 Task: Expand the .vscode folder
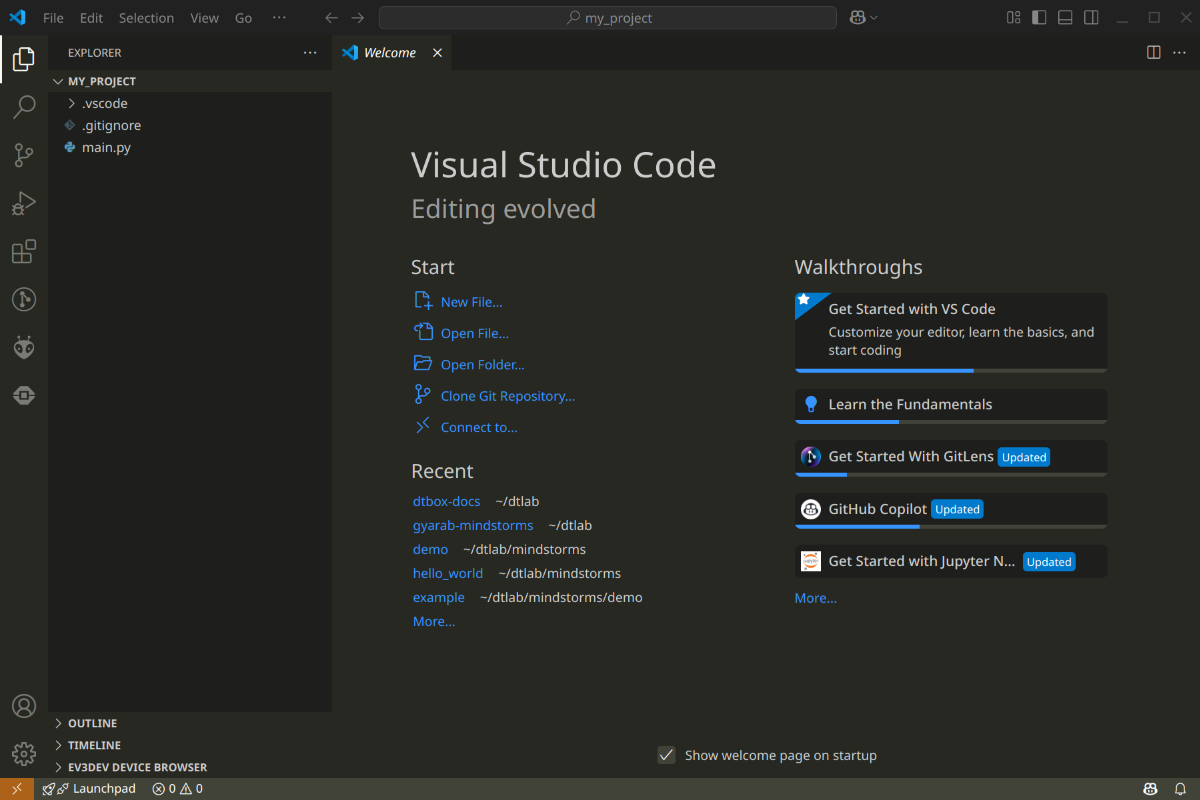(104, 103)
